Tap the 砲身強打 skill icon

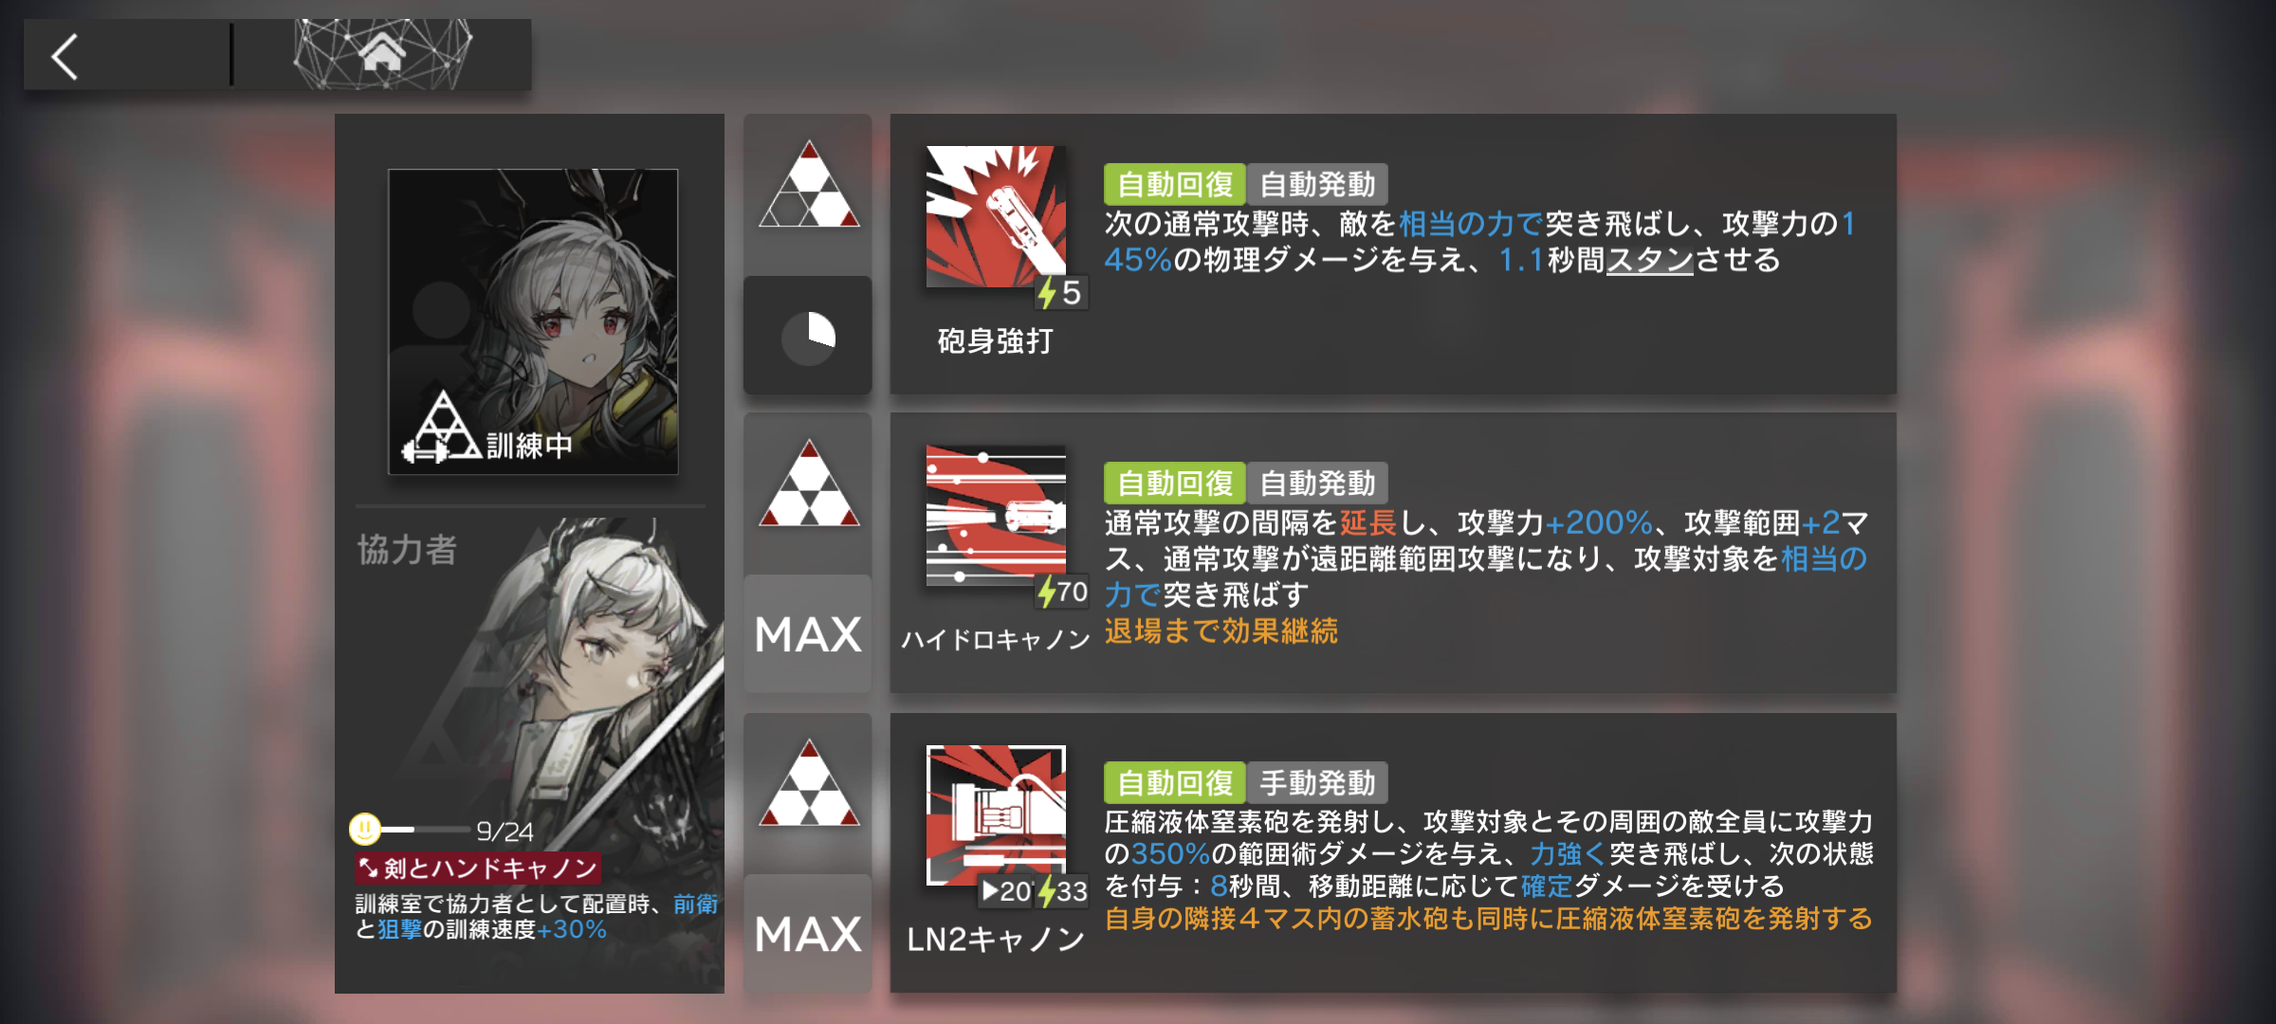click(x=996, y=216)
